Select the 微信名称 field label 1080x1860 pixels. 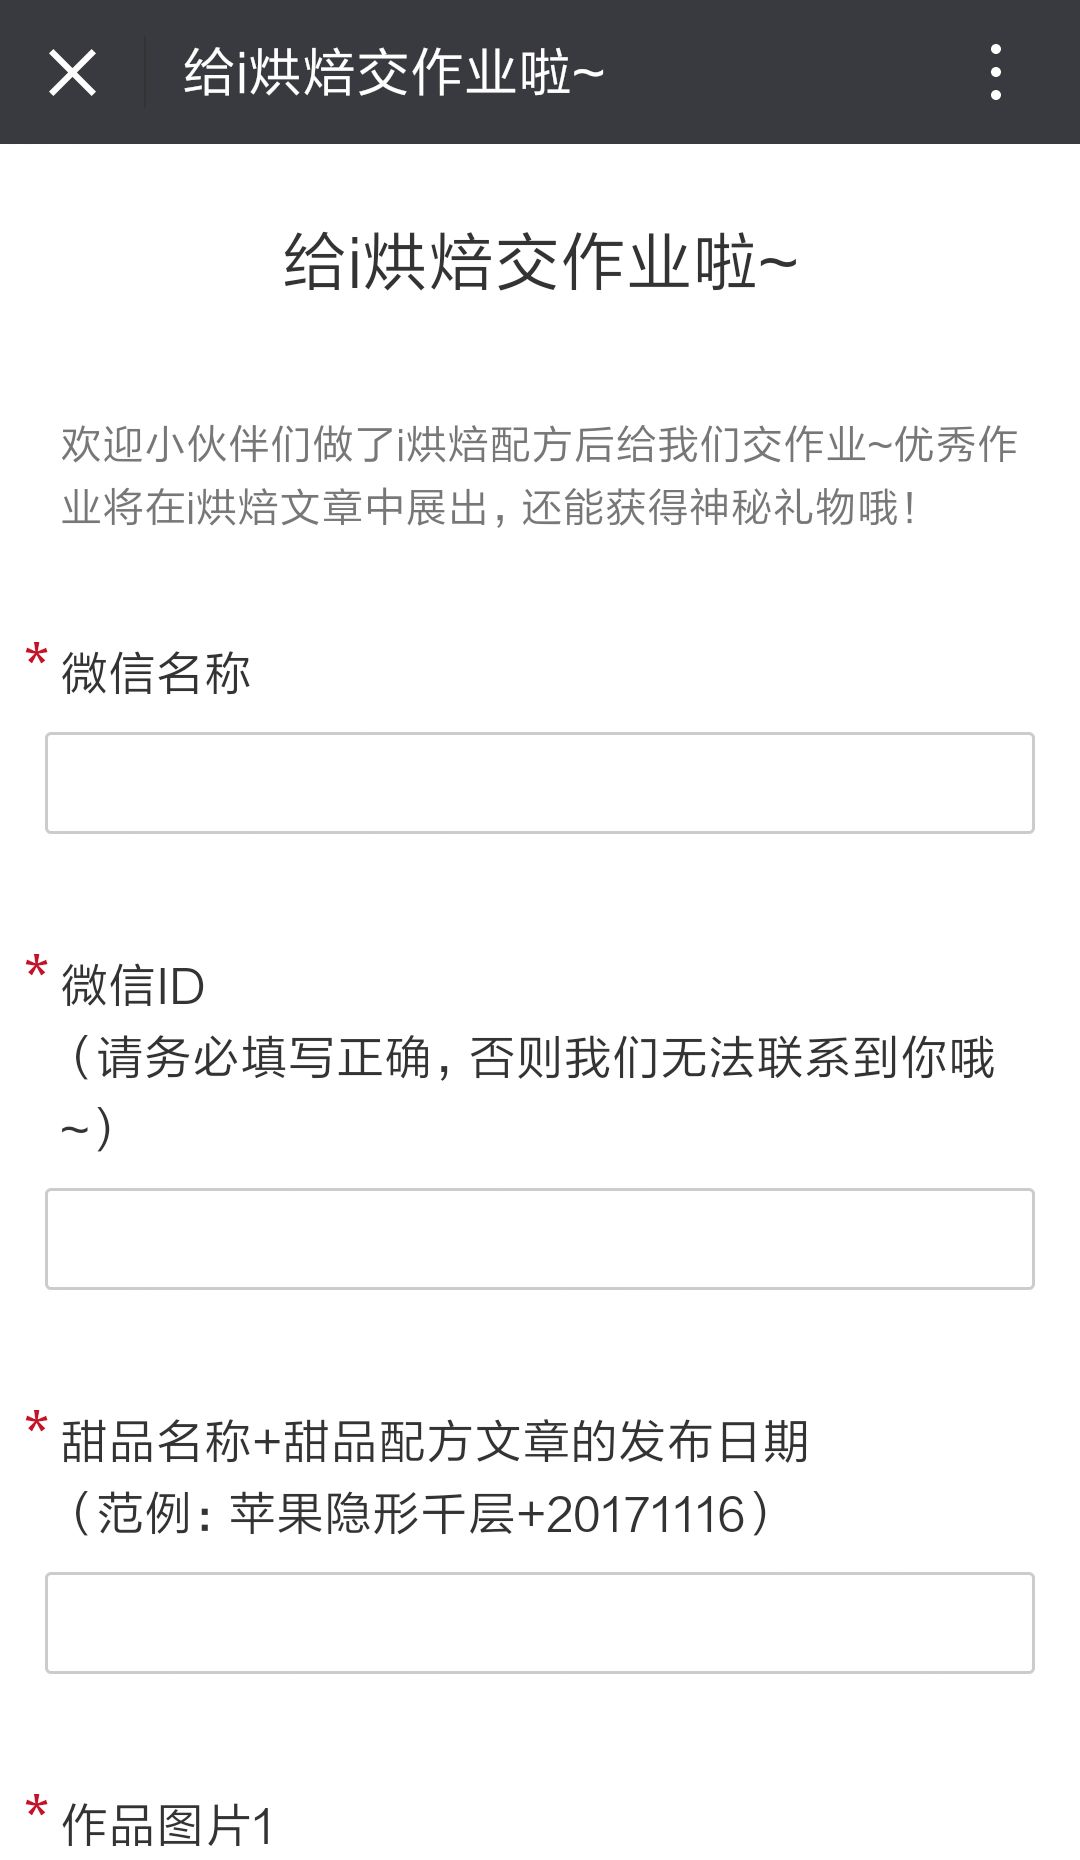(x=156, y=673)
